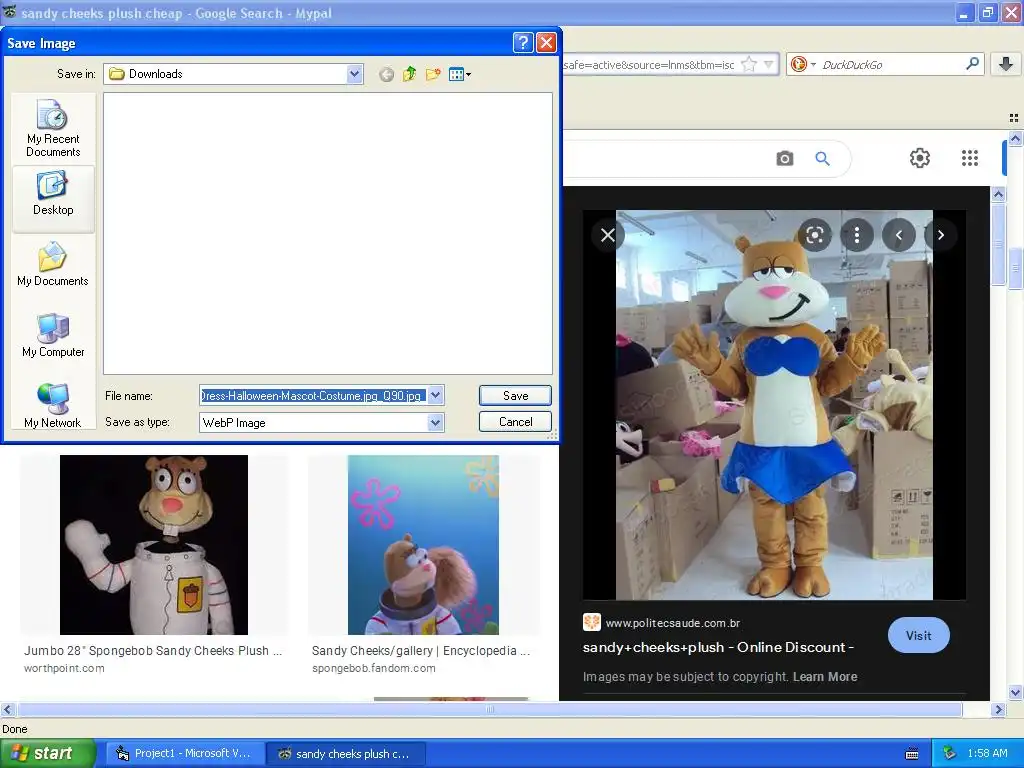The height and width of the screenshot is (768, 1024).
Task: Click the Save button
Action: (515, 396)
